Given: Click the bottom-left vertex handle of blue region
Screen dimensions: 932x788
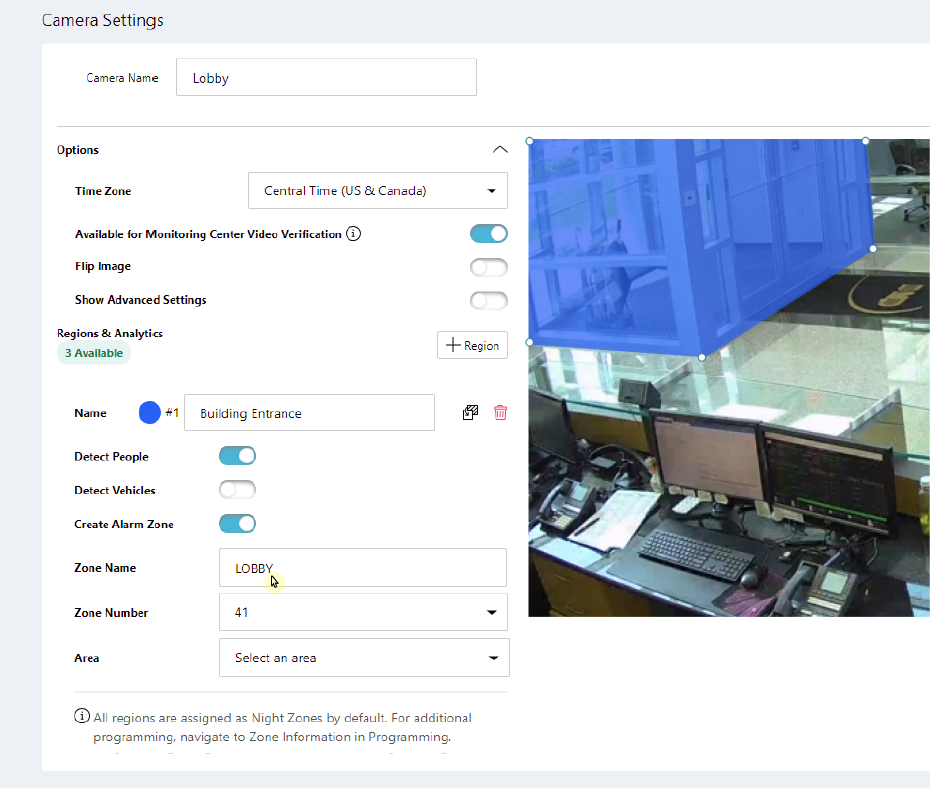Looking at the screenshot, I should point(529,342).
